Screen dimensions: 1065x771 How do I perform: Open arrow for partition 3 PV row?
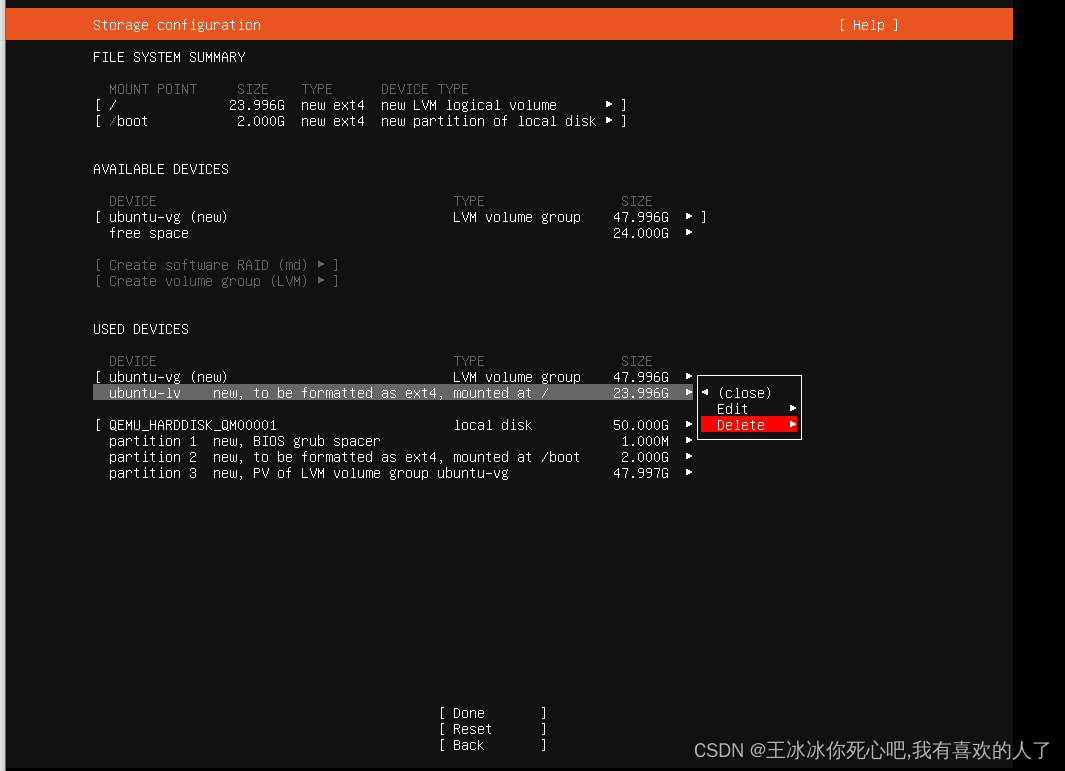[689, 473]
